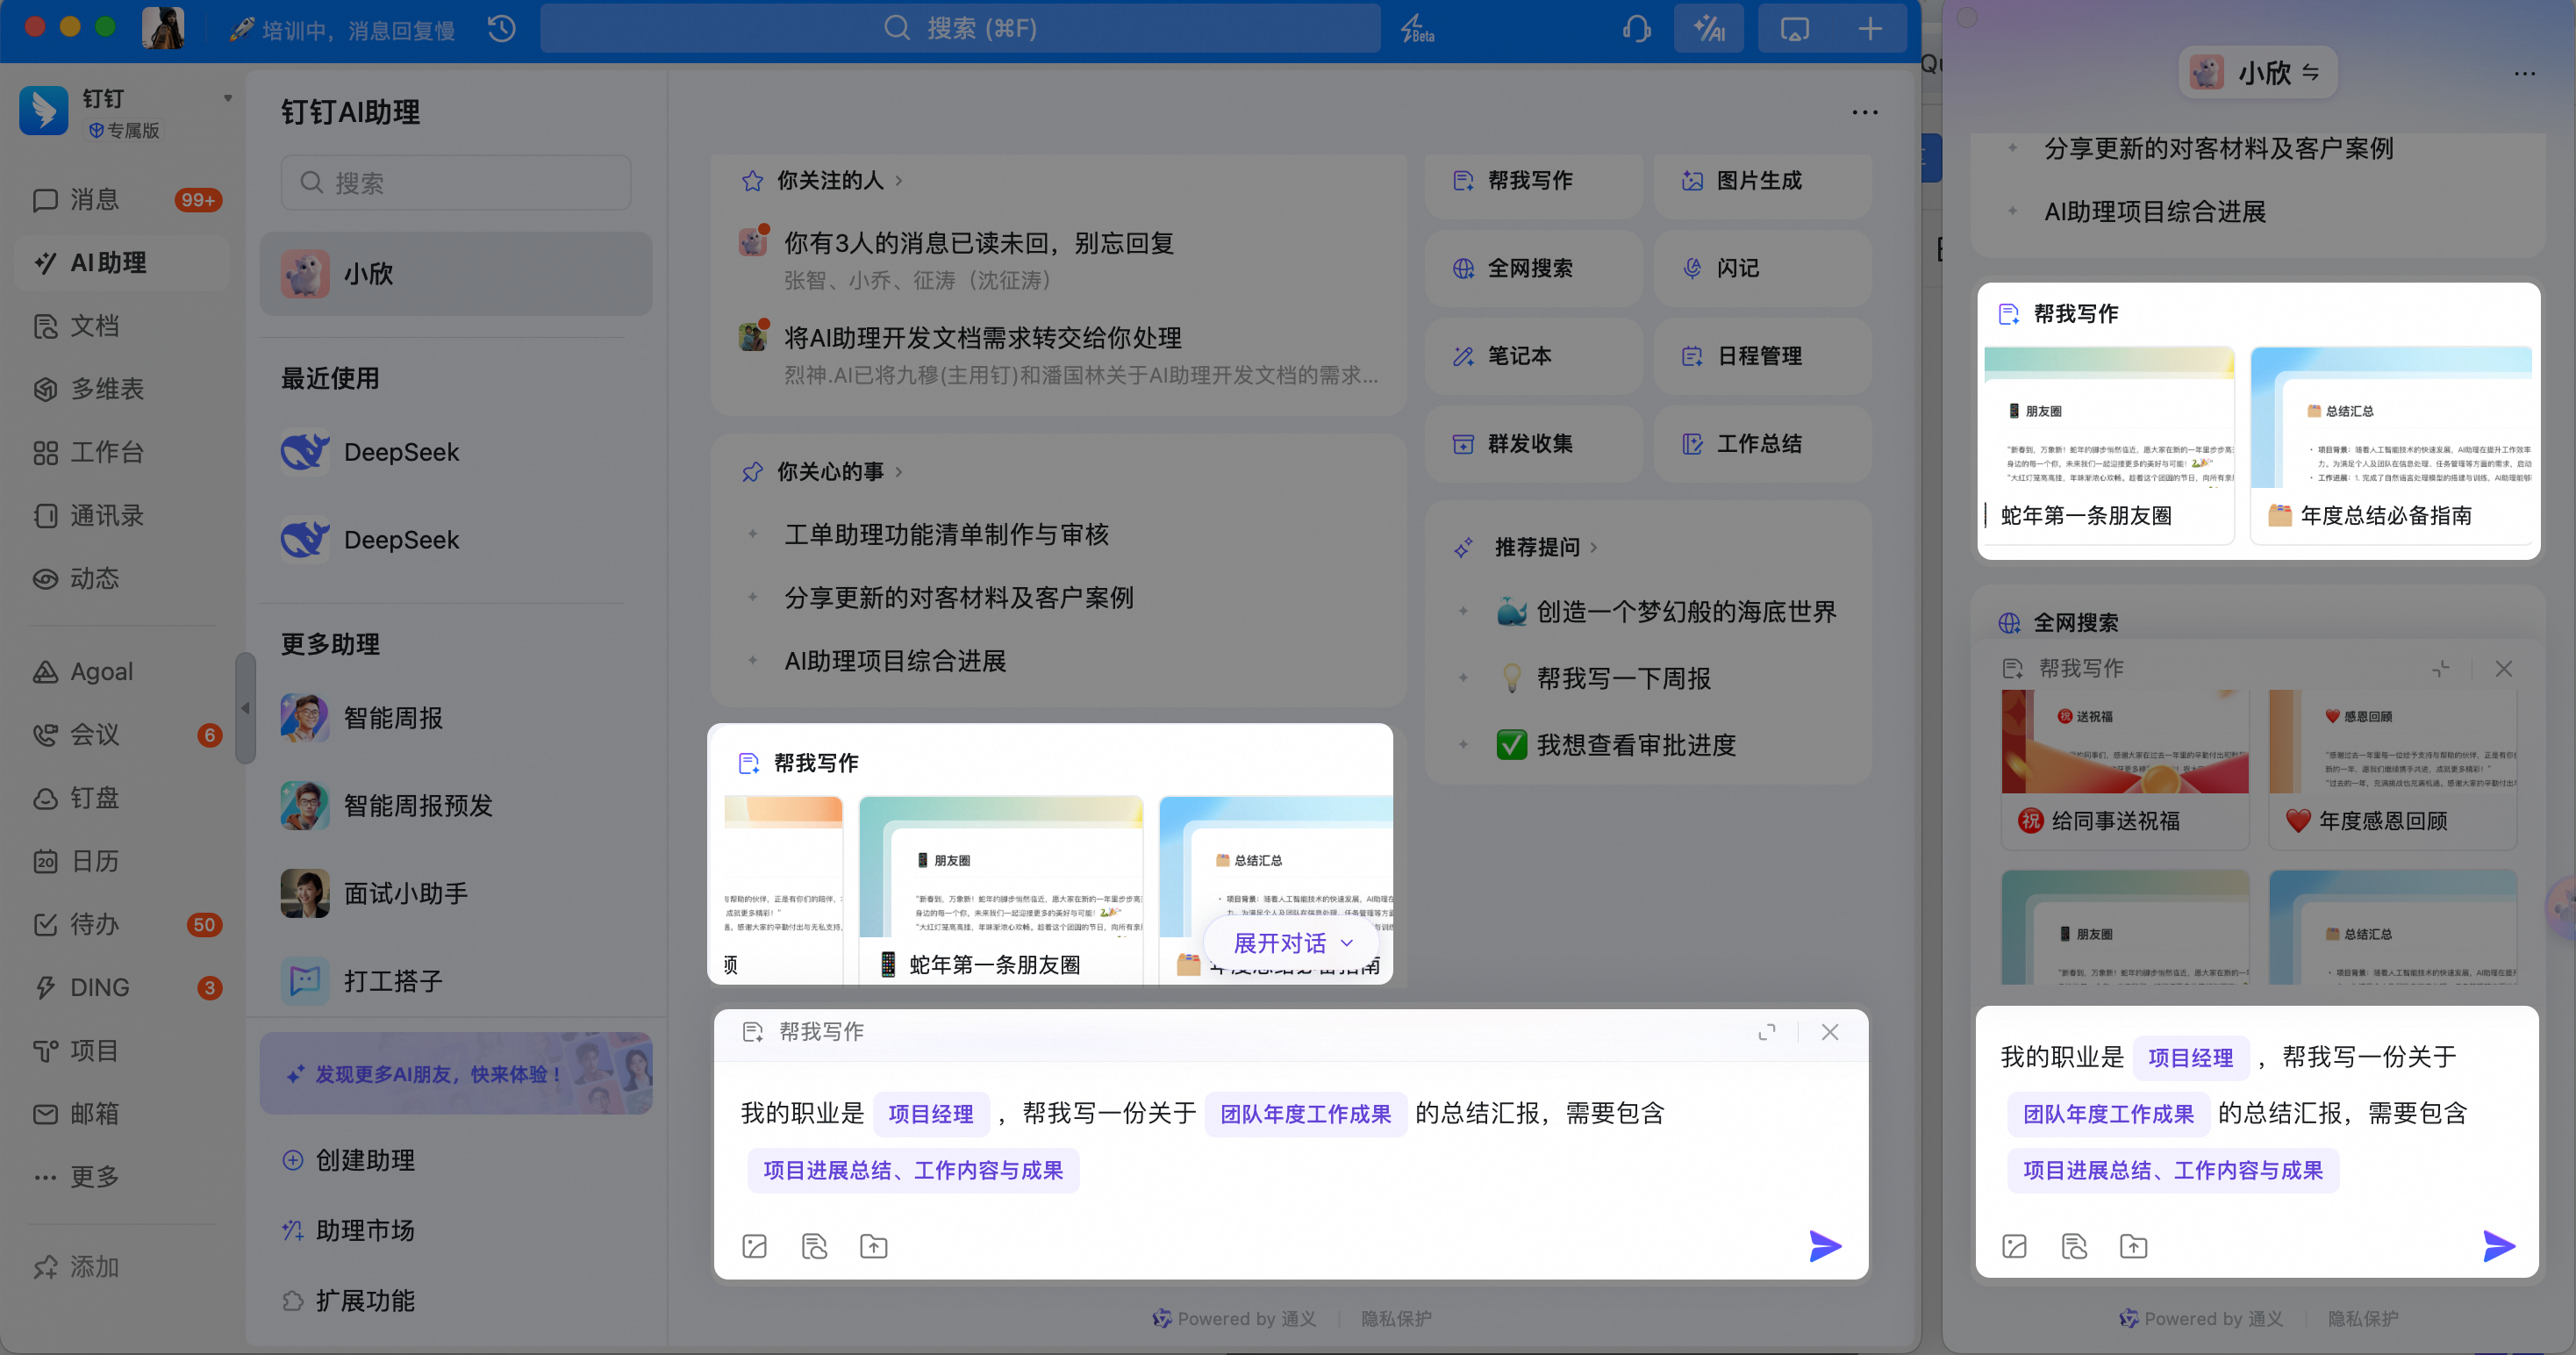This screenshot has width=2576, height=1355.
Task: Open 消息 in the left sidebar
Action: pyautogui.click(x=123, y=200)
